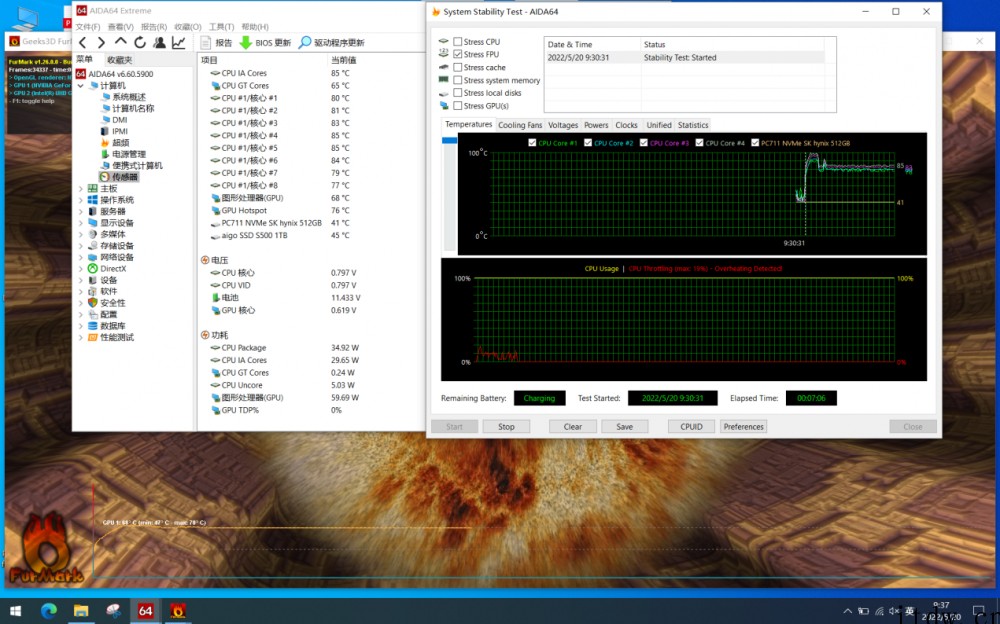Screen dimensions: 1000x624
Task: Switch to the Clocks tab
Action: (626, 125)
